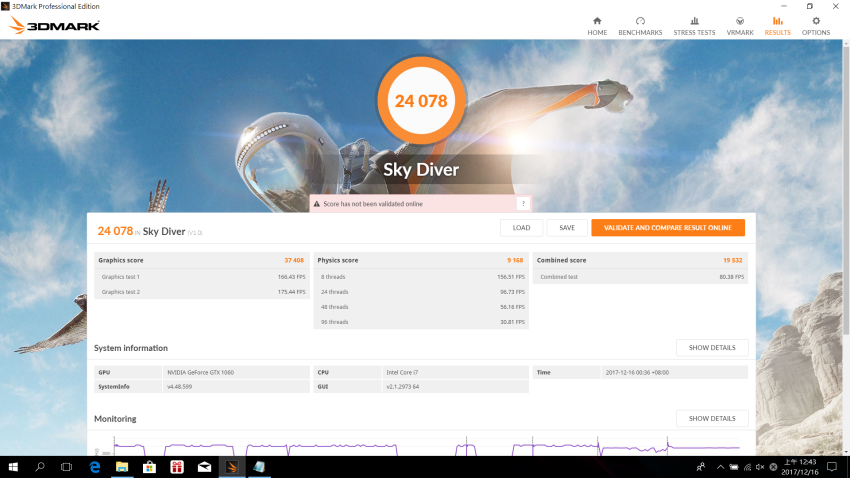The width and height of the screenshot is (850, 478).
Task: Open the taskbar clock and date
Action: pos(800,467)
